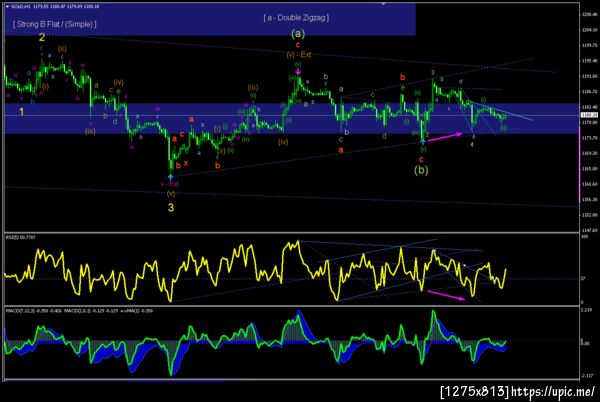Click the yellow '1' wave label

pos(22,112)
